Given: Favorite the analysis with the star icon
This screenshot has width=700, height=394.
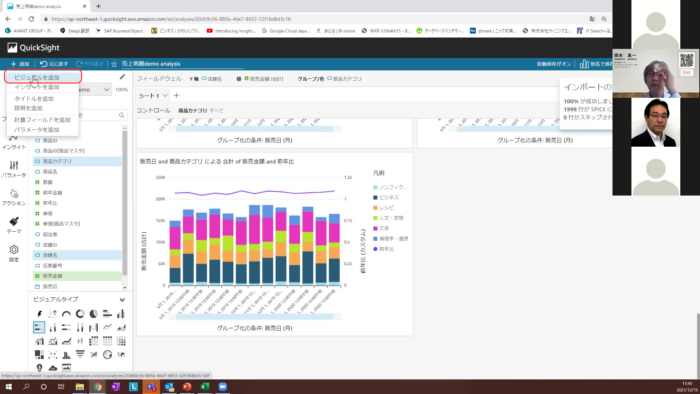Looking at the screenshot, I should click(114, 64).
